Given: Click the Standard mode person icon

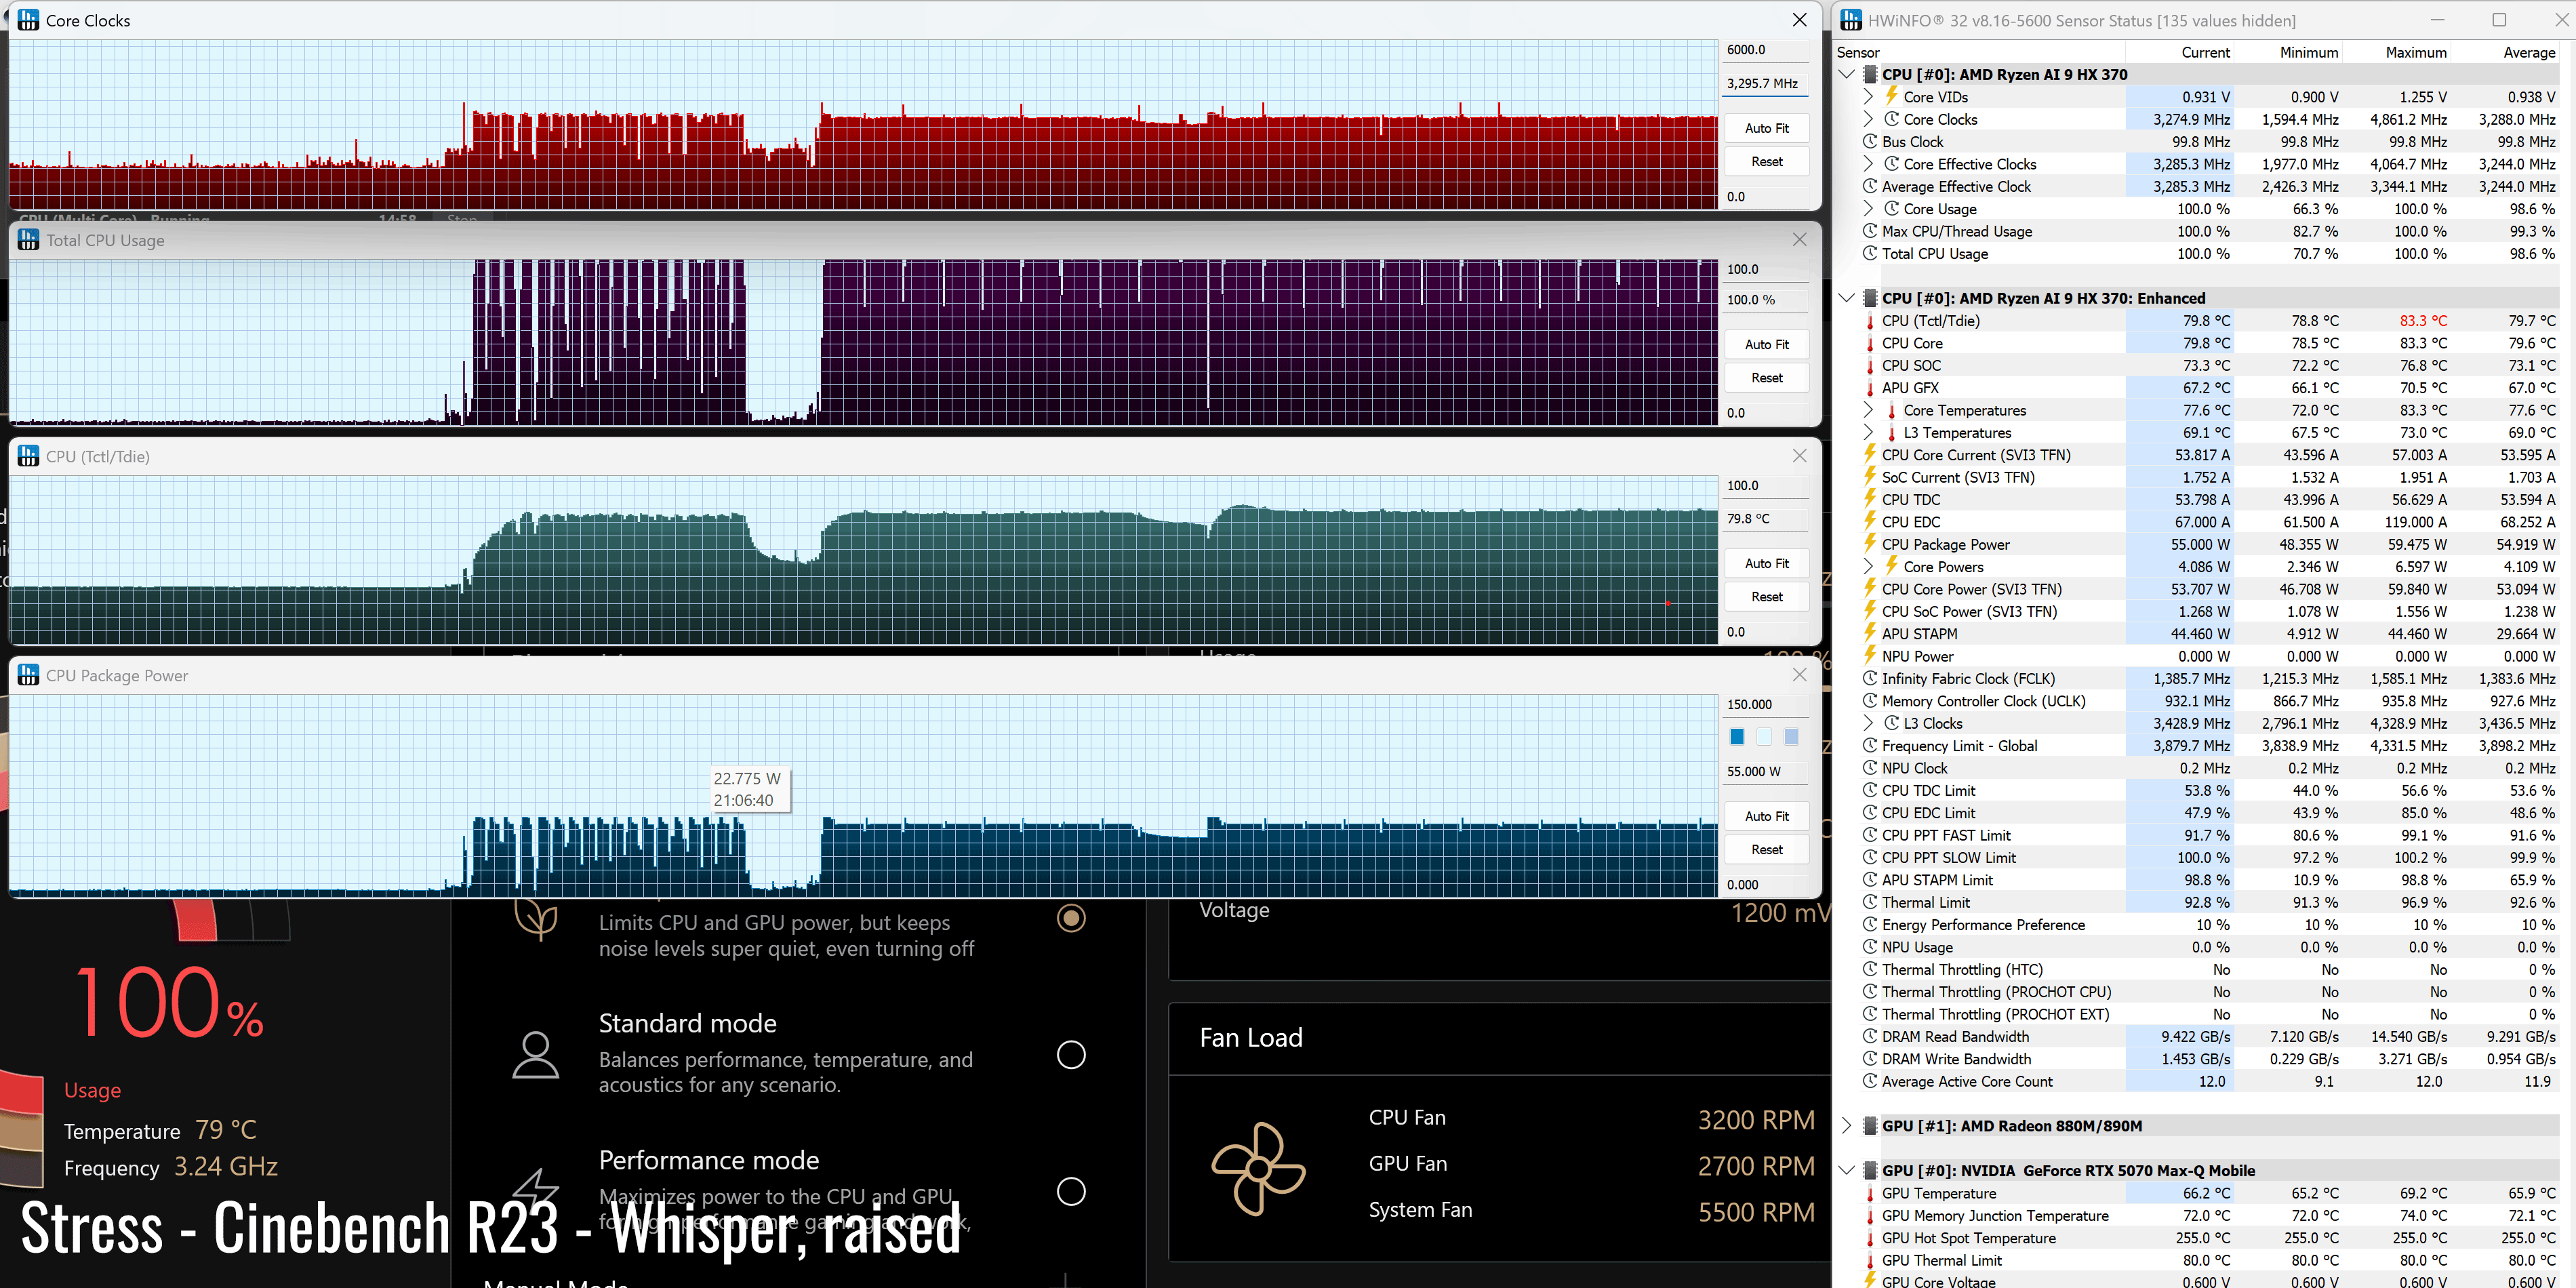Looking at the screenshot, I should [535, 1055].
